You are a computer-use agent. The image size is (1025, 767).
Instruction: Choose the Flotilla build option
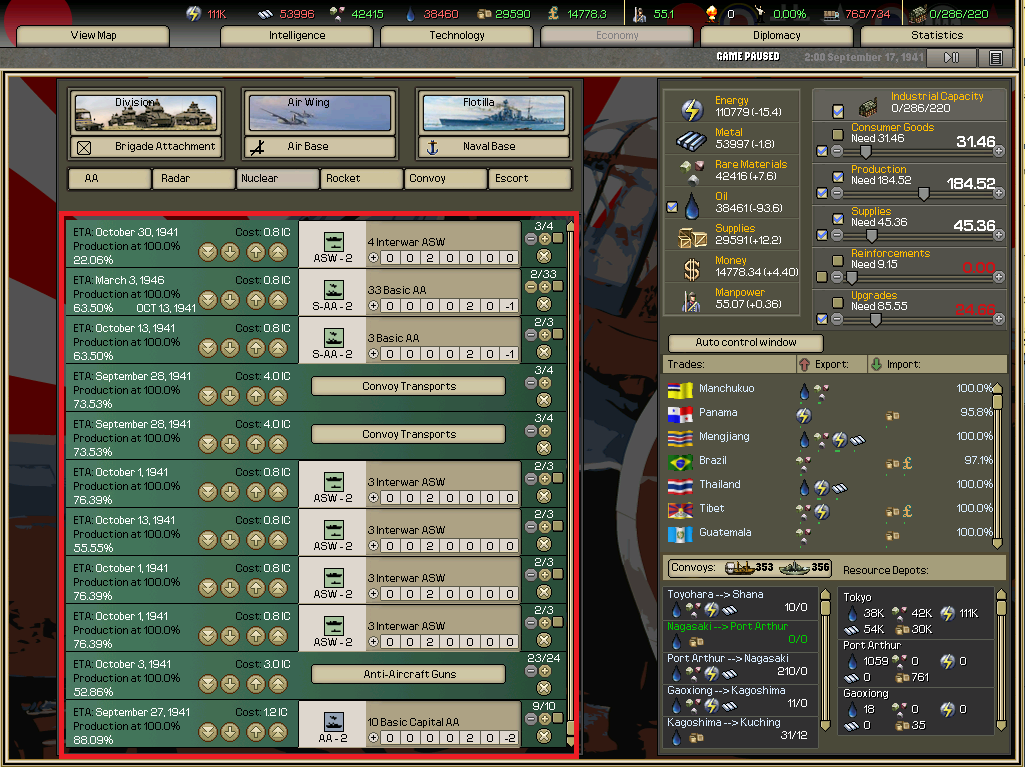click(x=494, y=112)
